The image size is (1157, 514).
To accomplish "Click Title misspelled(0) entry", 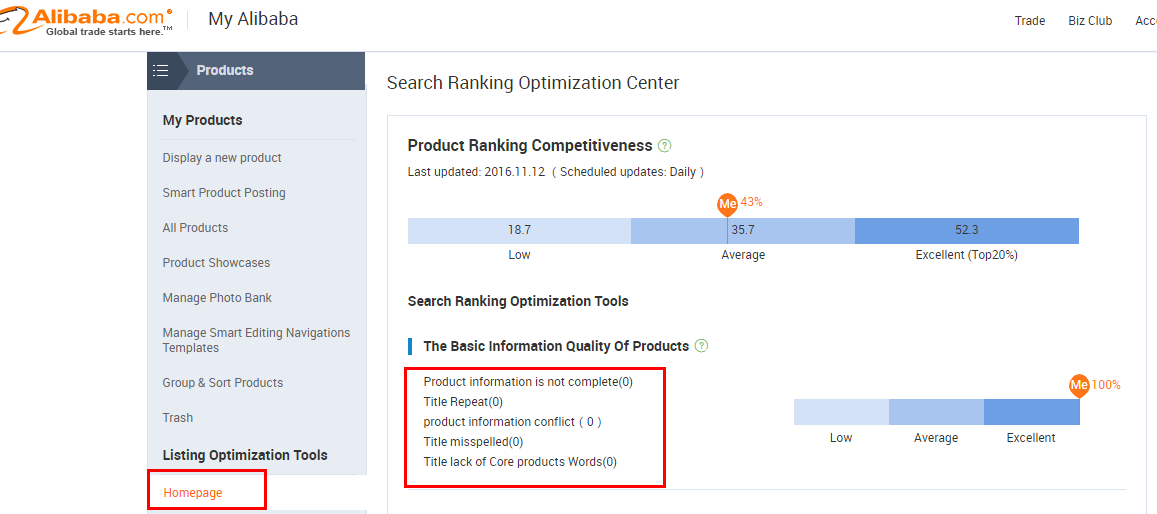I will click(x=473, y=442).
